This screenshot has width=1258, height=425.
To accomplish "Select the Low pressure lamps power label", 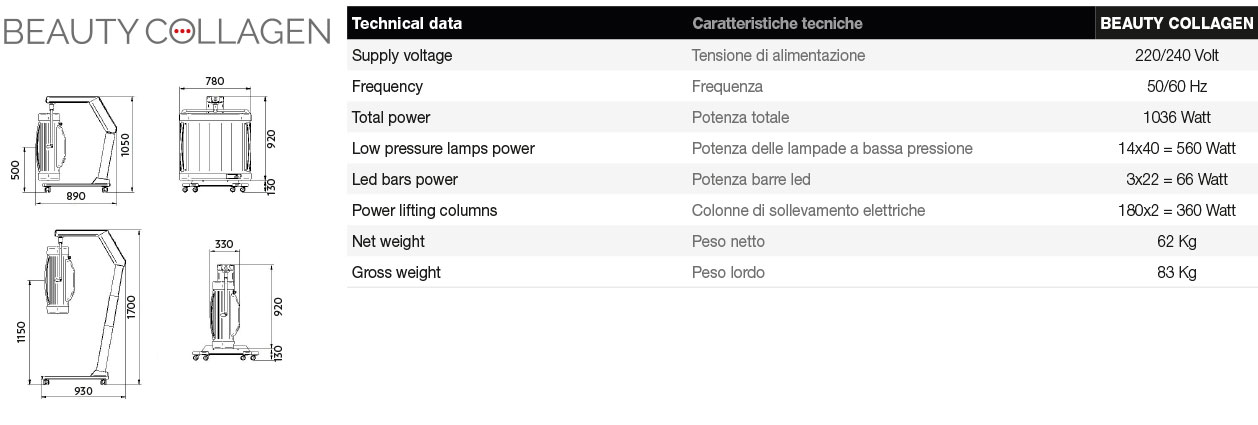I will point(443,149).
